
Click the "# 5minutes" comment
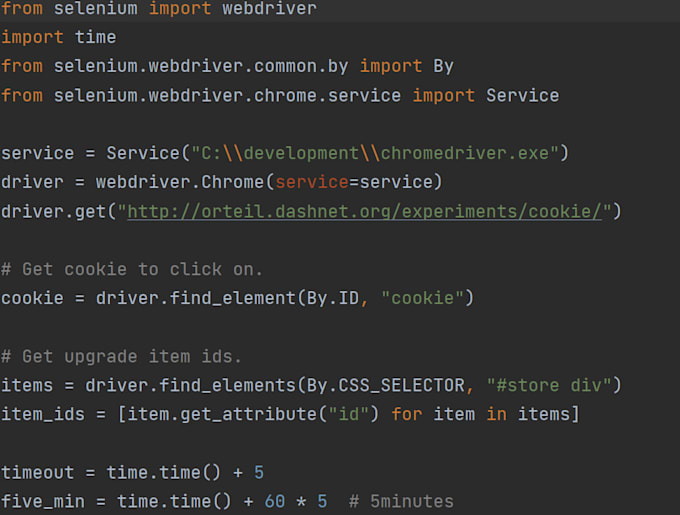pos(401,502)
